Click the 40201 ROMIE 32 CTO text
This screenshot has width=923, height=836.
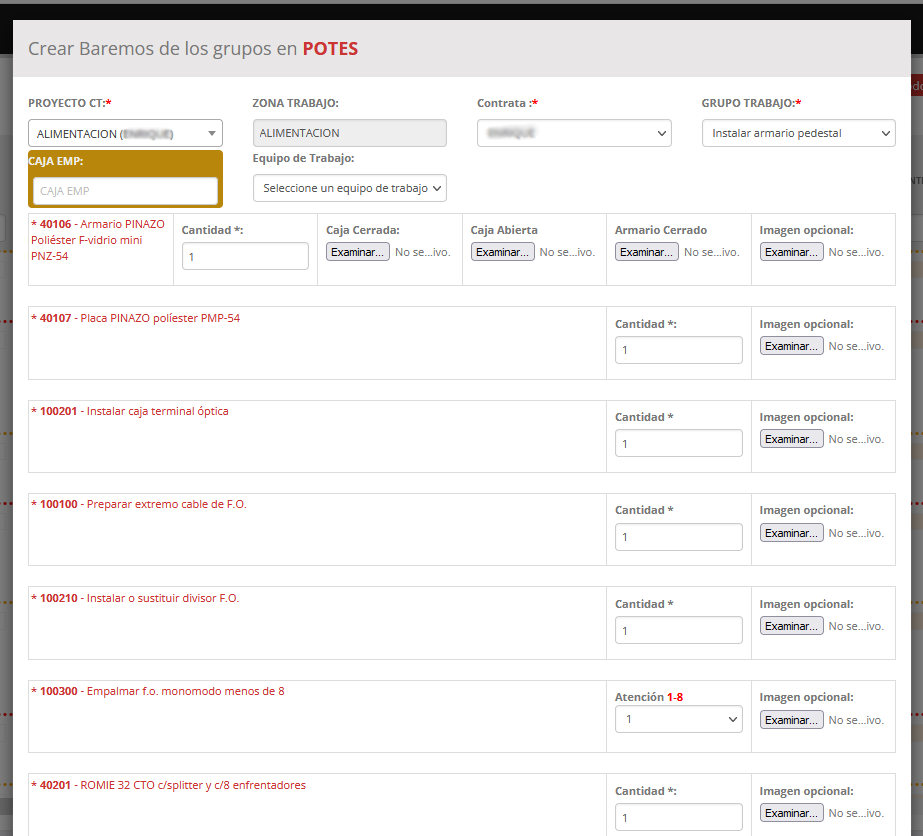(x=168, y=785)
